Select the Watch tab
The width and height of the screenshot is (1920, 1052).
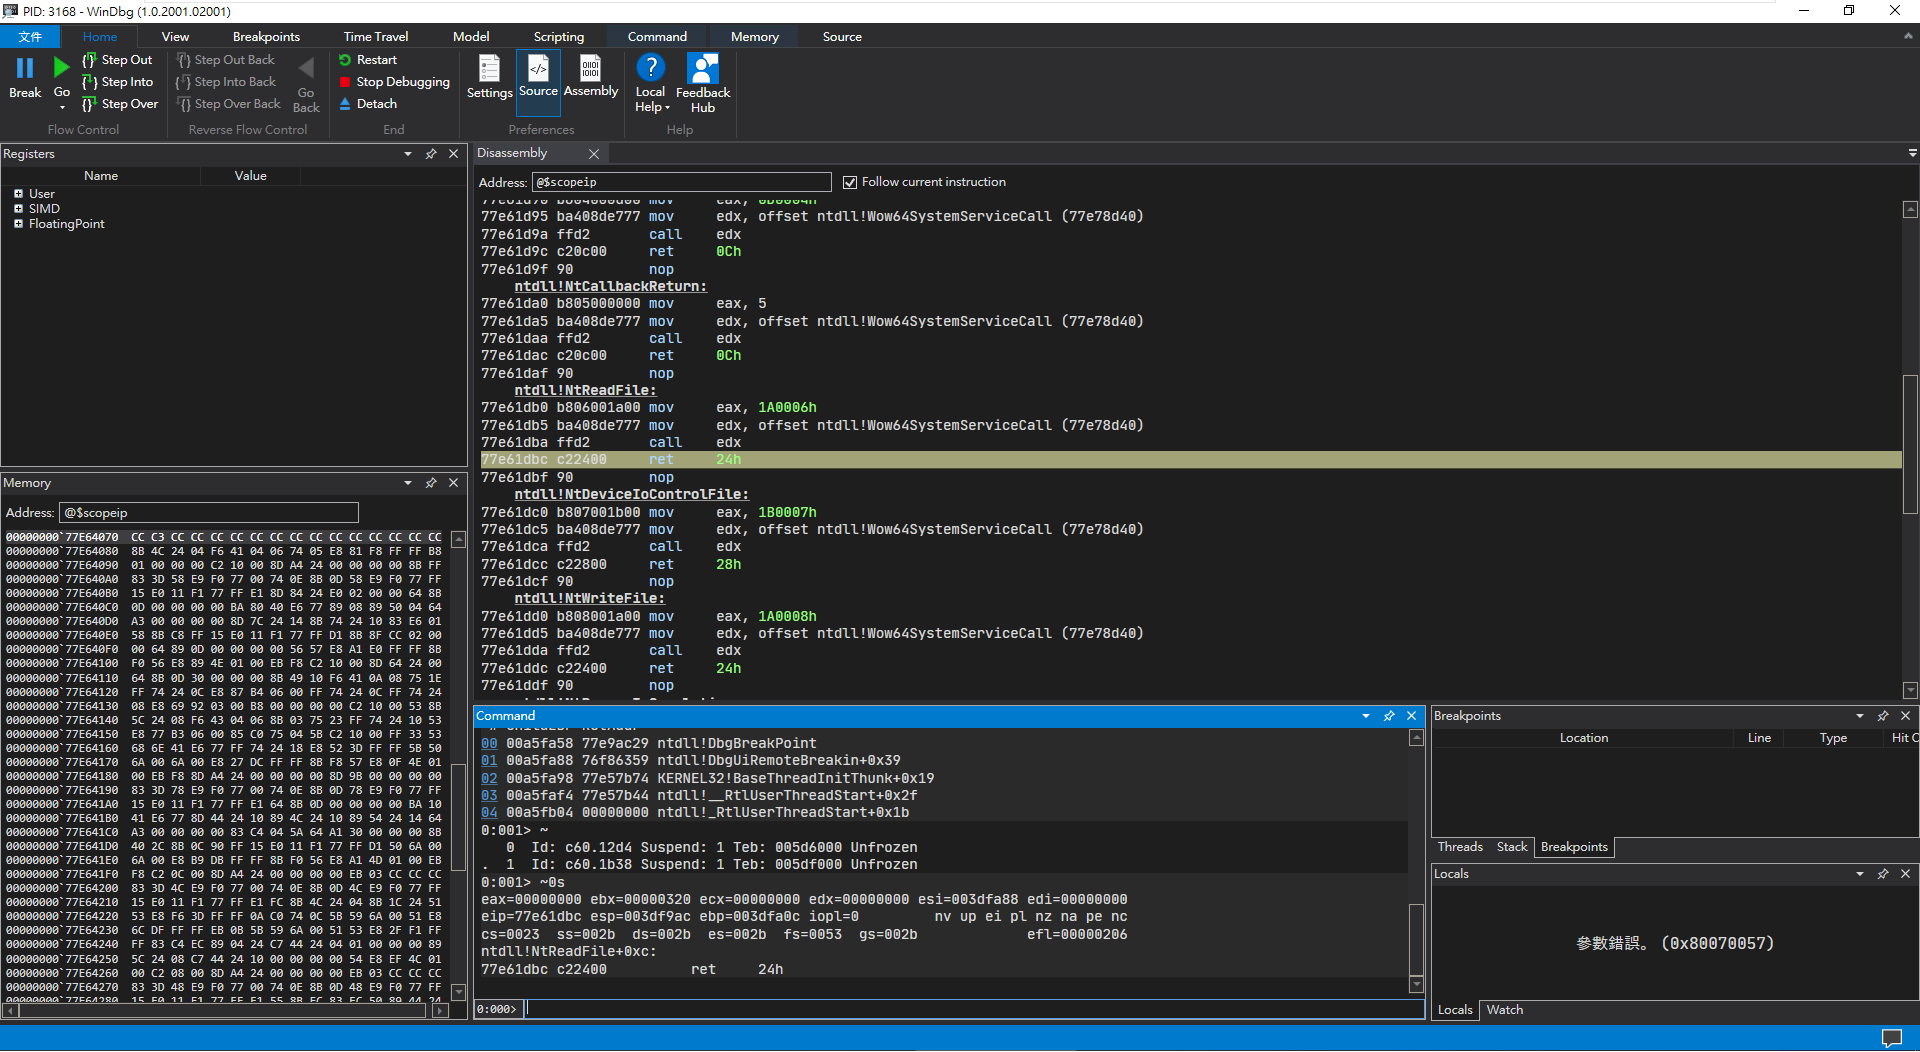[x=1505, y=1010]
